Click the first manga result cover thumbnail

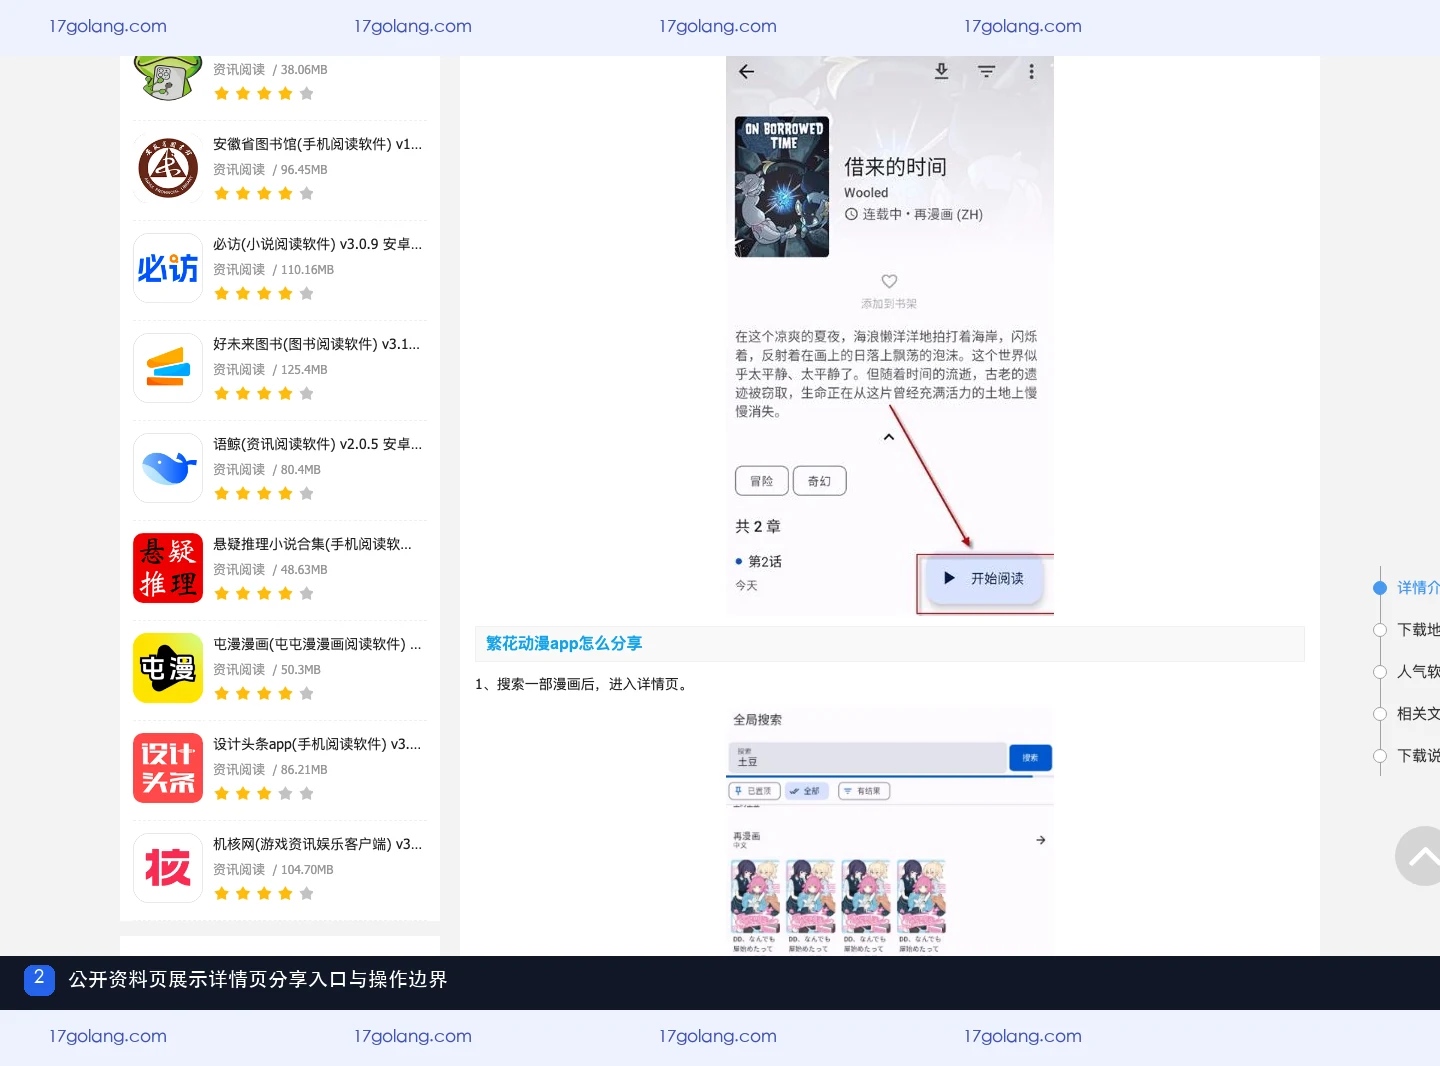click(755, 896)
